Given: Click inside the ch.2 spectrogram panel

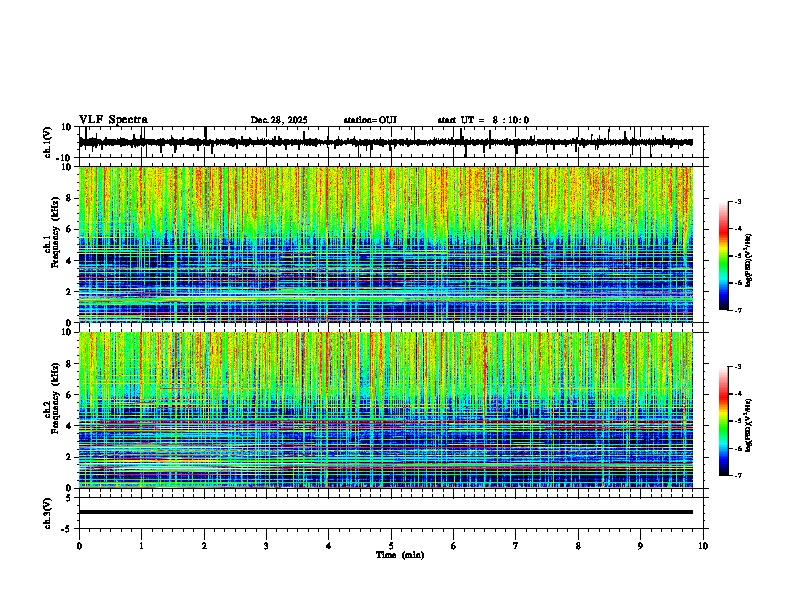Looking at the screenshot, I should pyautogui.click(x=385, y=410).
